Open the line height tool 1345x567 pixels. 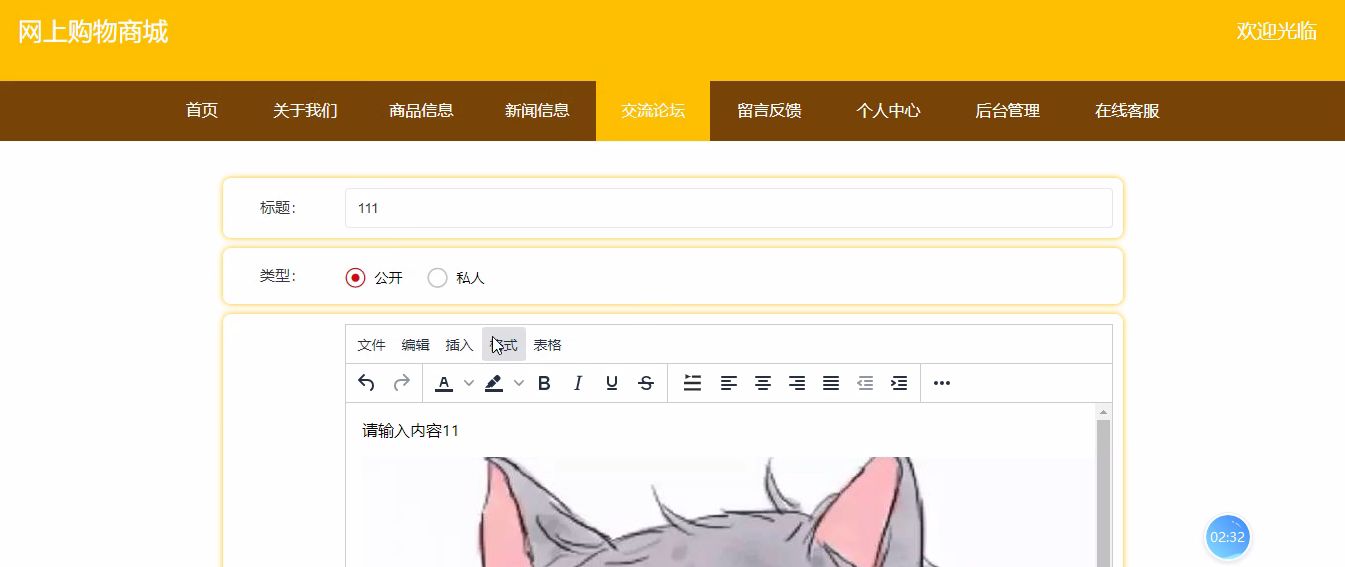[x=692, y=383]
